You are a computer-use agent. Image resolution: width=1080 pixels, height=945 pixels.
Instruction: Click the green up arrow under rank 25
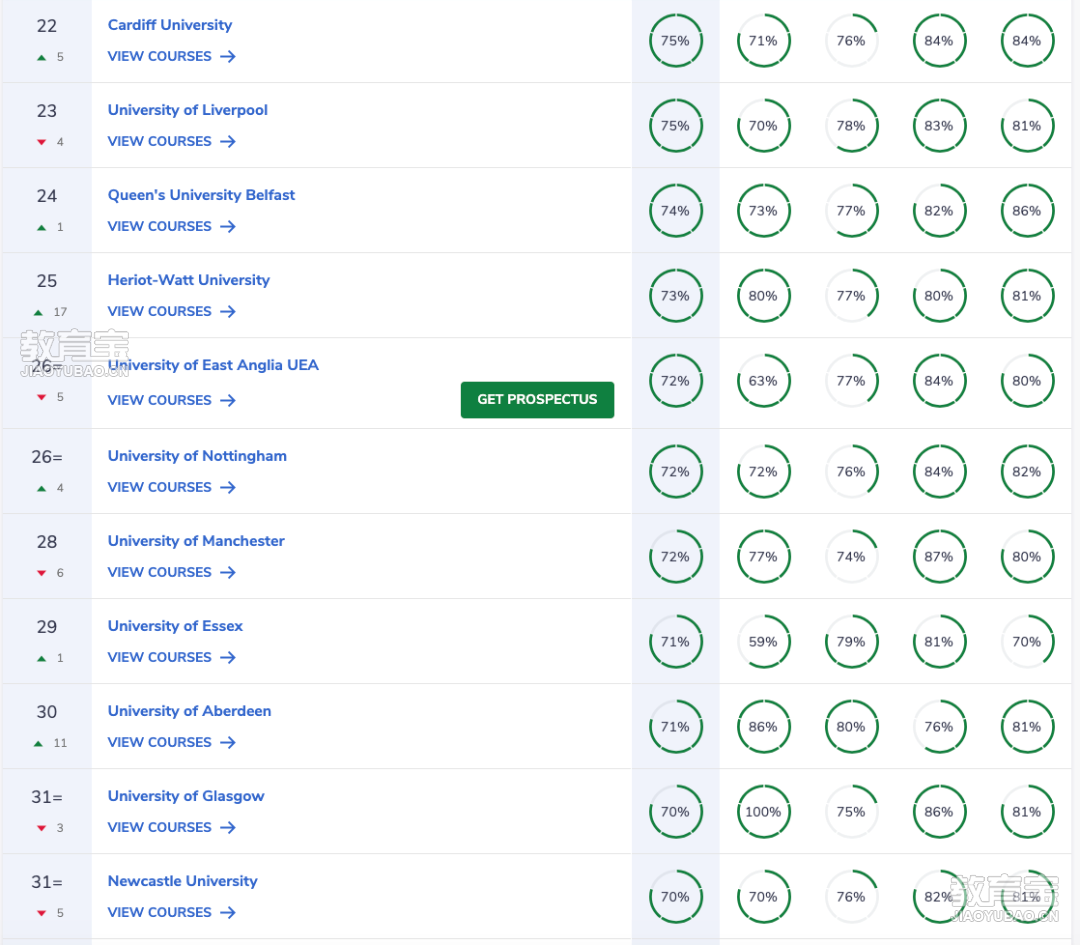(39, 313)
